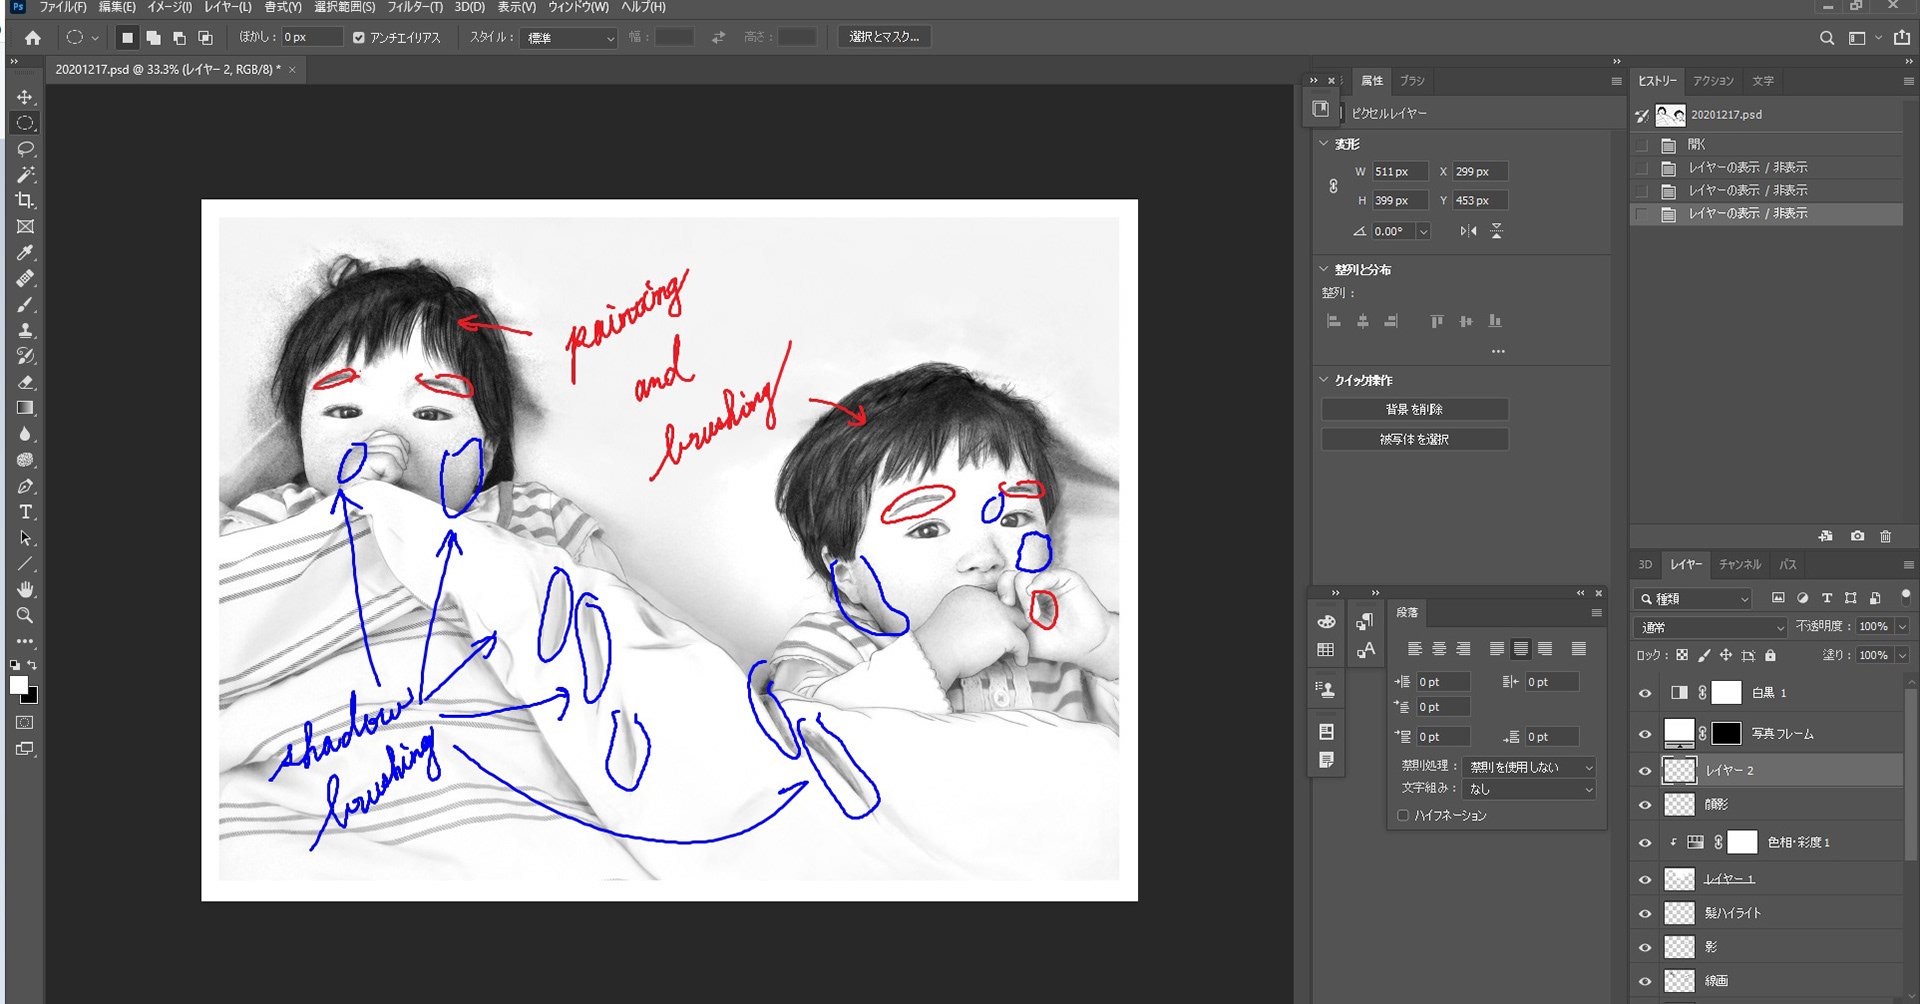Switch to the チャンネル tab
This screenshot has width=1920, height=1004.
click(1739, 565)
